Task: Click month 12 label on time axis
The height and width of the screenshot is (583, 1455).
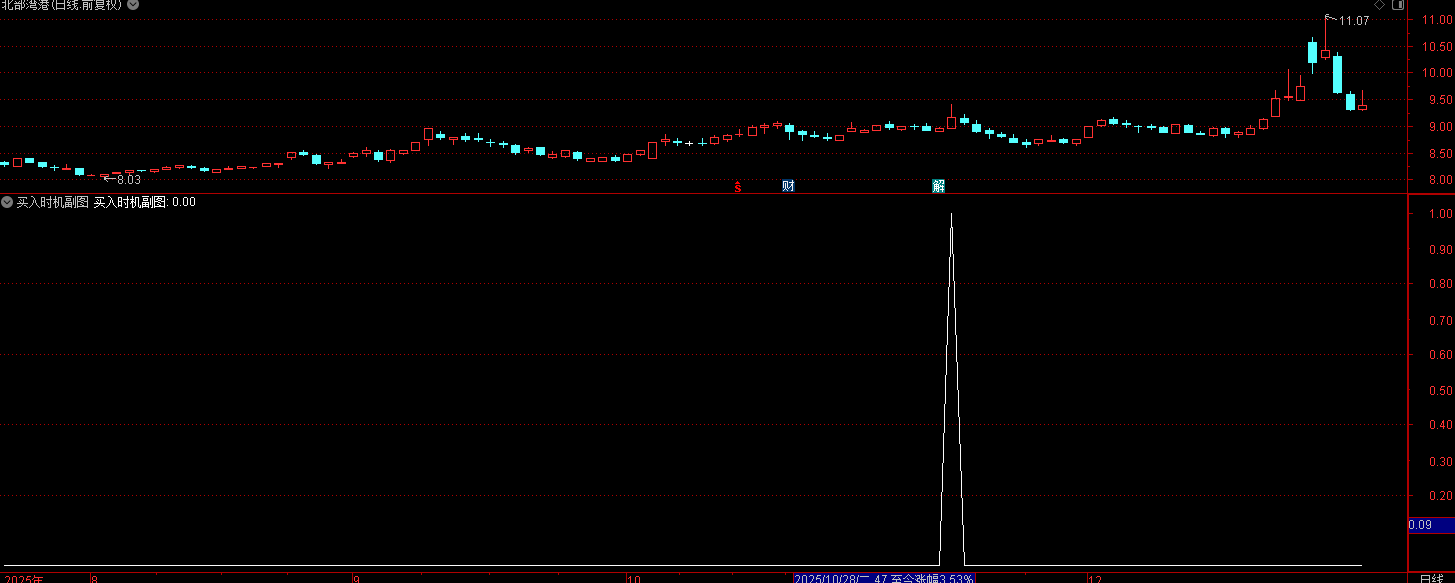Action: click(1095, 578)
